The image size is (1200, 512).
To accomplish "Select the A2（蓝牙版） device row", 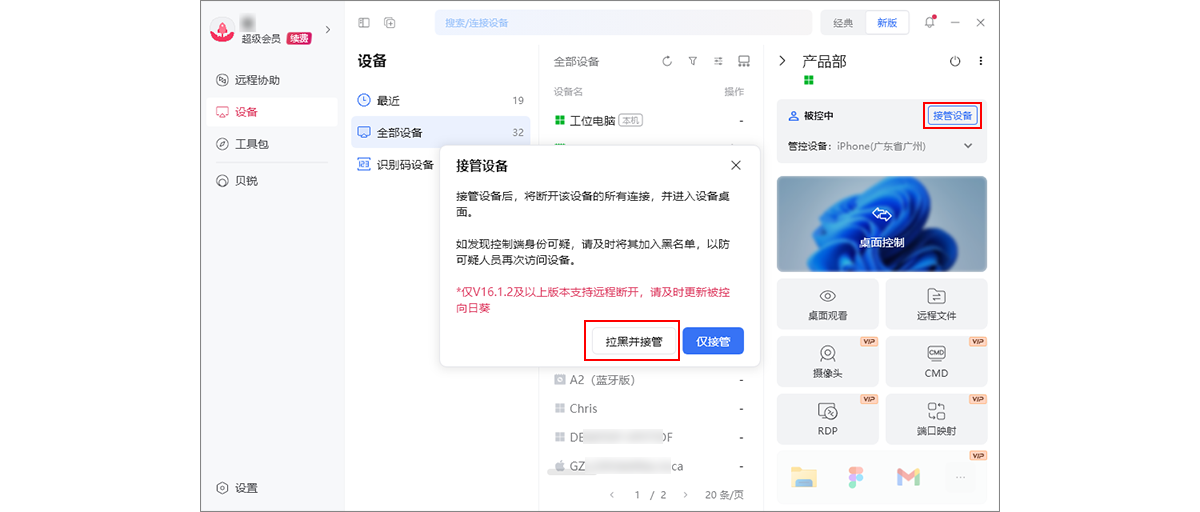I will pos(651,380).
